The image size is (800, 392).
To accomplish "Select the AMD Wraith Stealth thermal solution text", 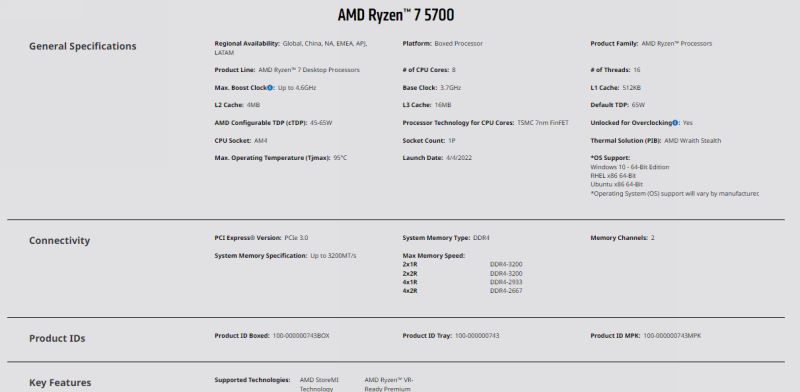I will (x=692, y=140).
